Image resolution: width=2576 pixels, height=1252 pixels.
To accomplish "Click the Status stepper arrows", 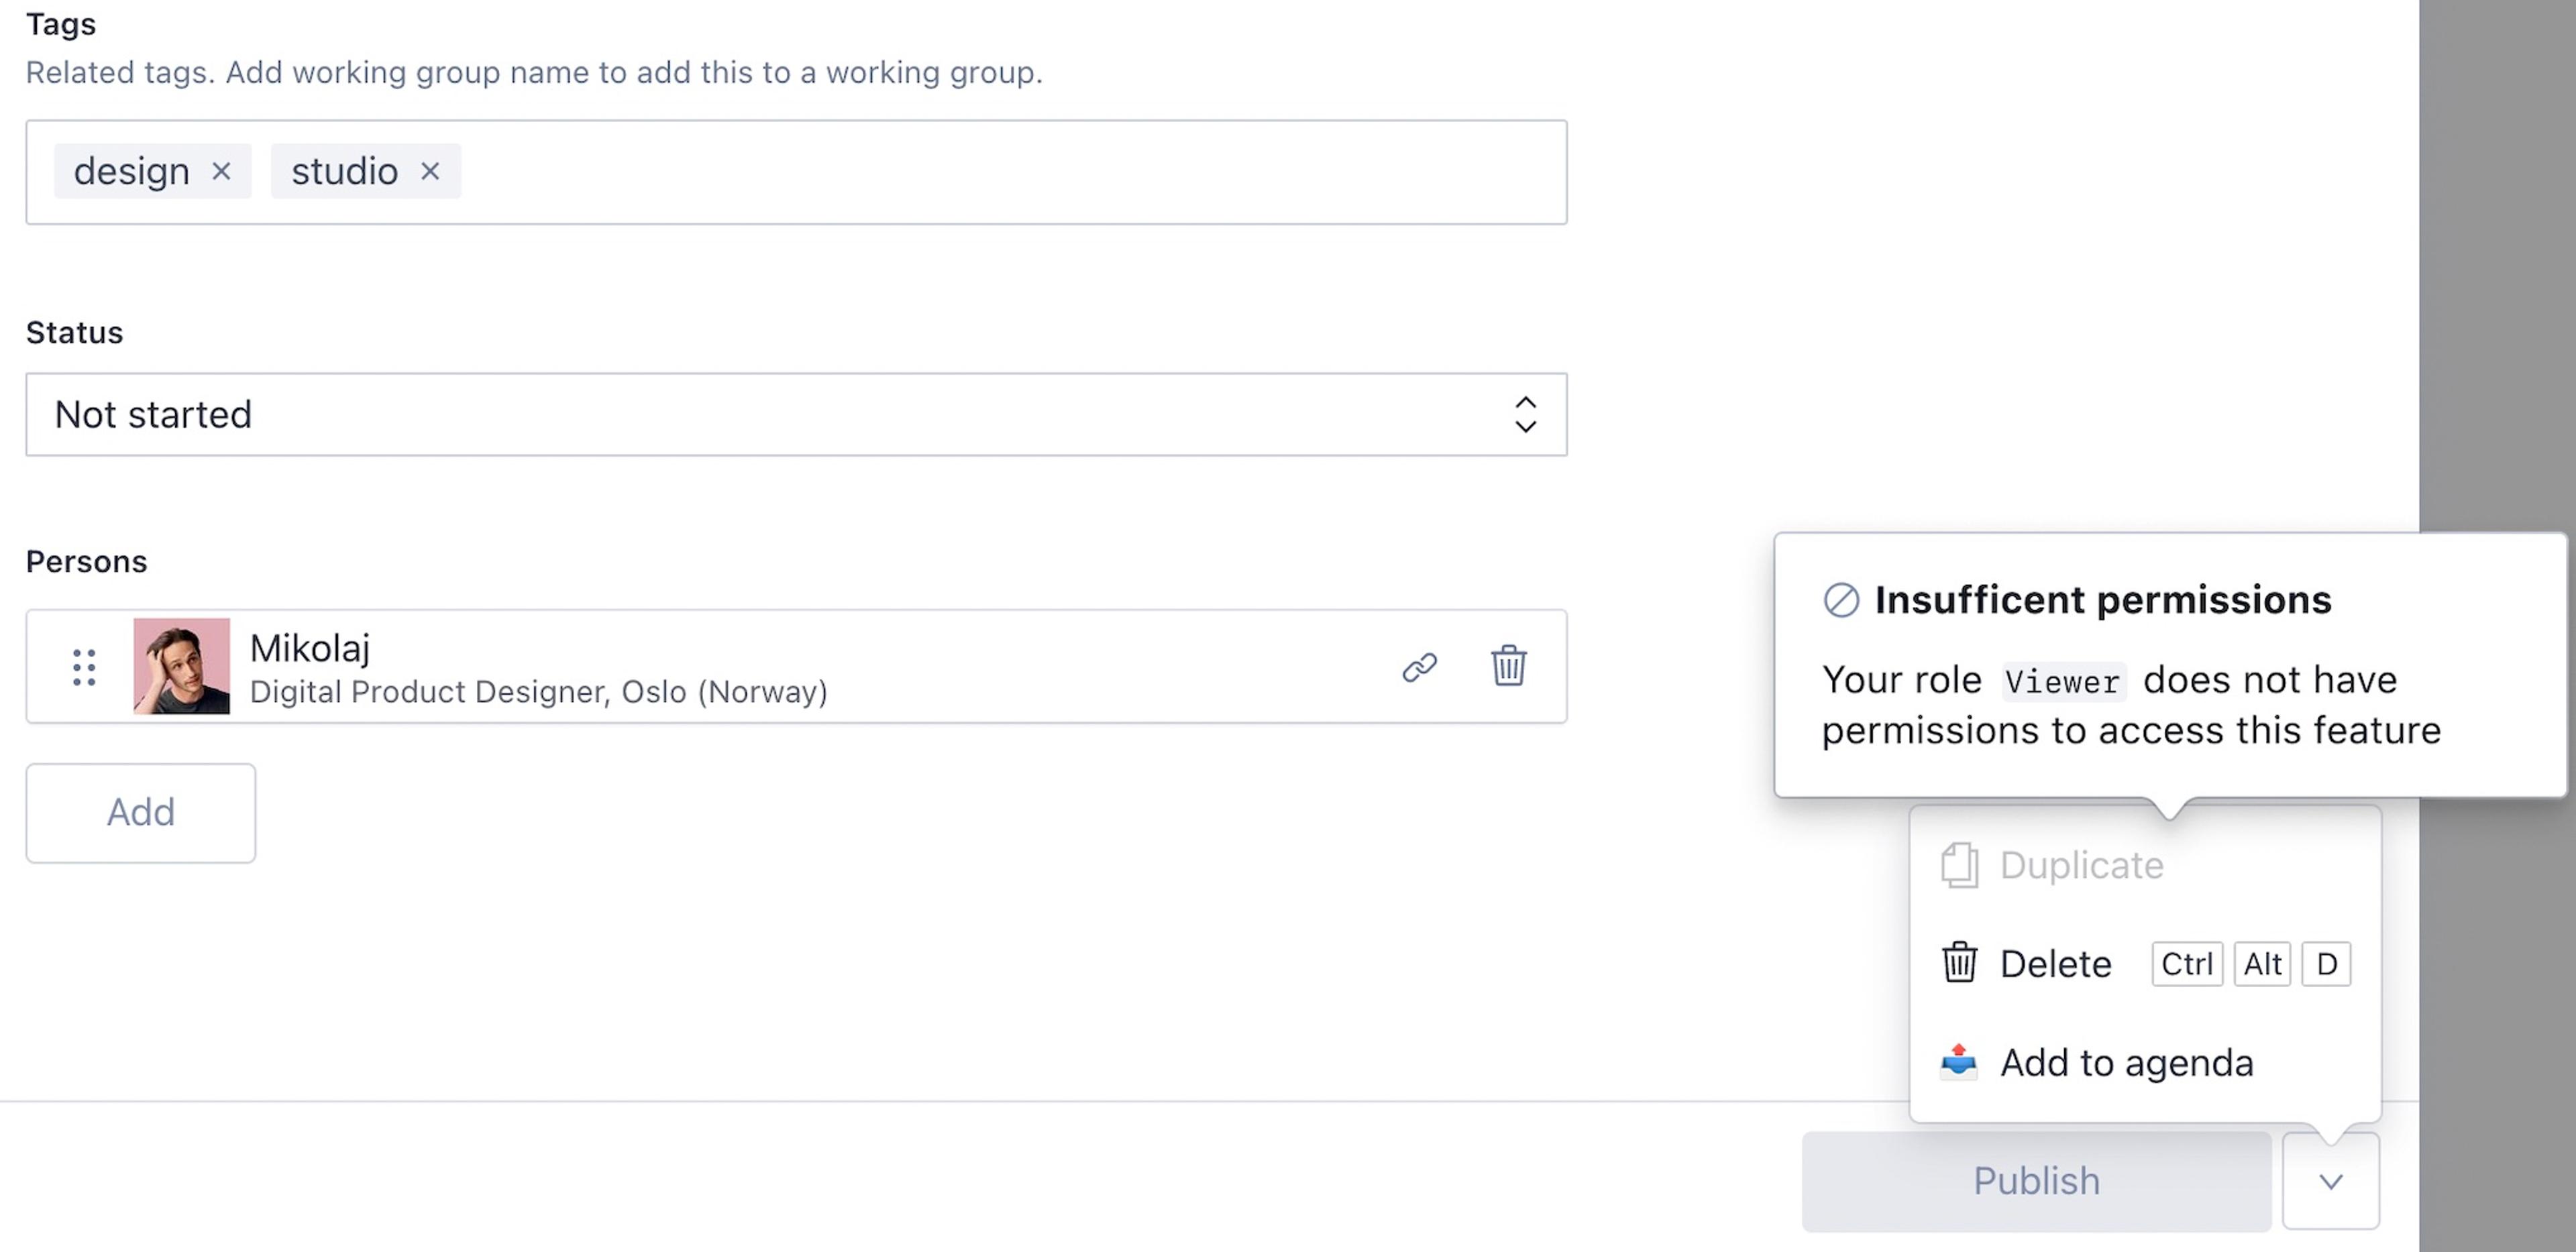I will point(1525,415).
